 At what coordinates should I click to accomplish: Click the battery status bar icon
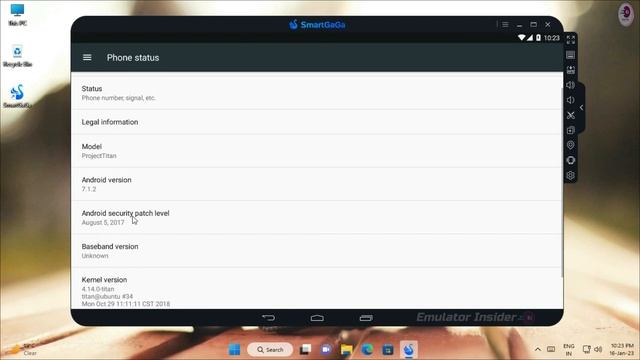(x=538, y=38)
